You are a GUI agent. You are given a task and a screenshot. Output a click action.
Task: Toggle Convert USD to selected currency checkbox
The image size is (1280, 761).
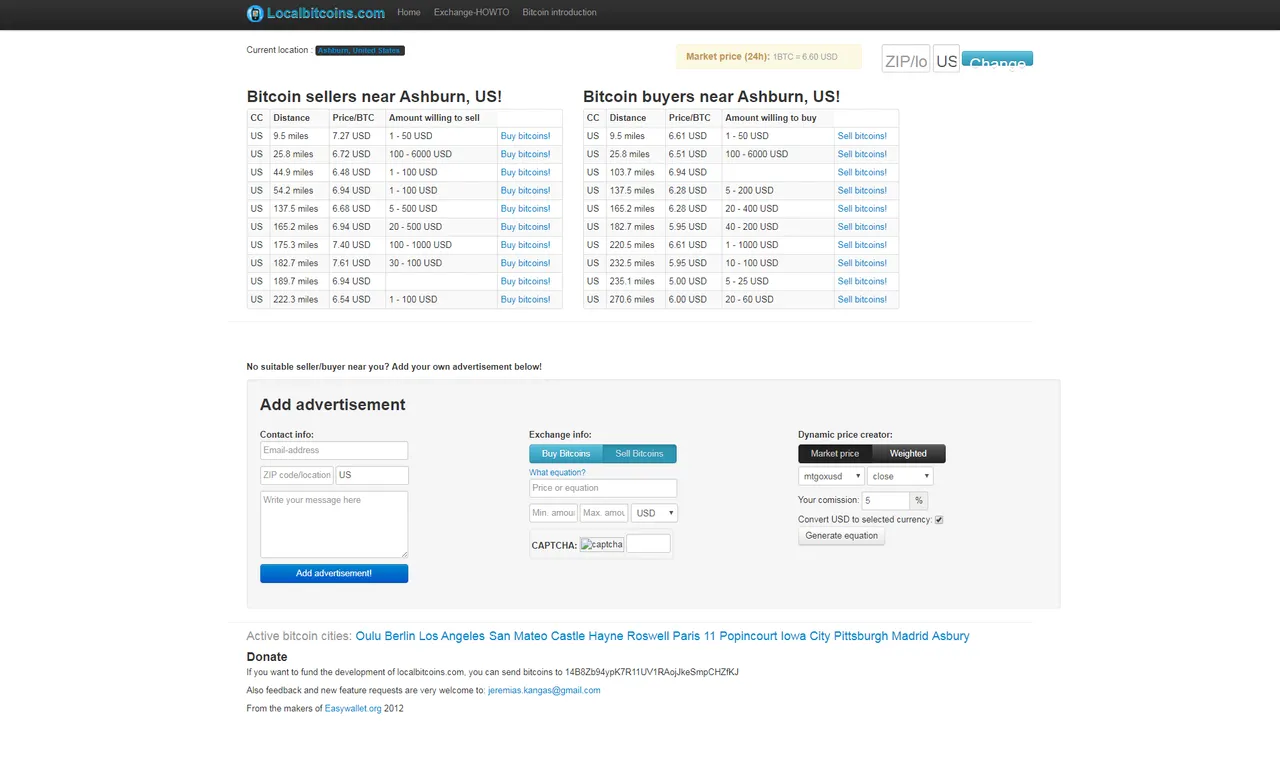pos(939,520)
